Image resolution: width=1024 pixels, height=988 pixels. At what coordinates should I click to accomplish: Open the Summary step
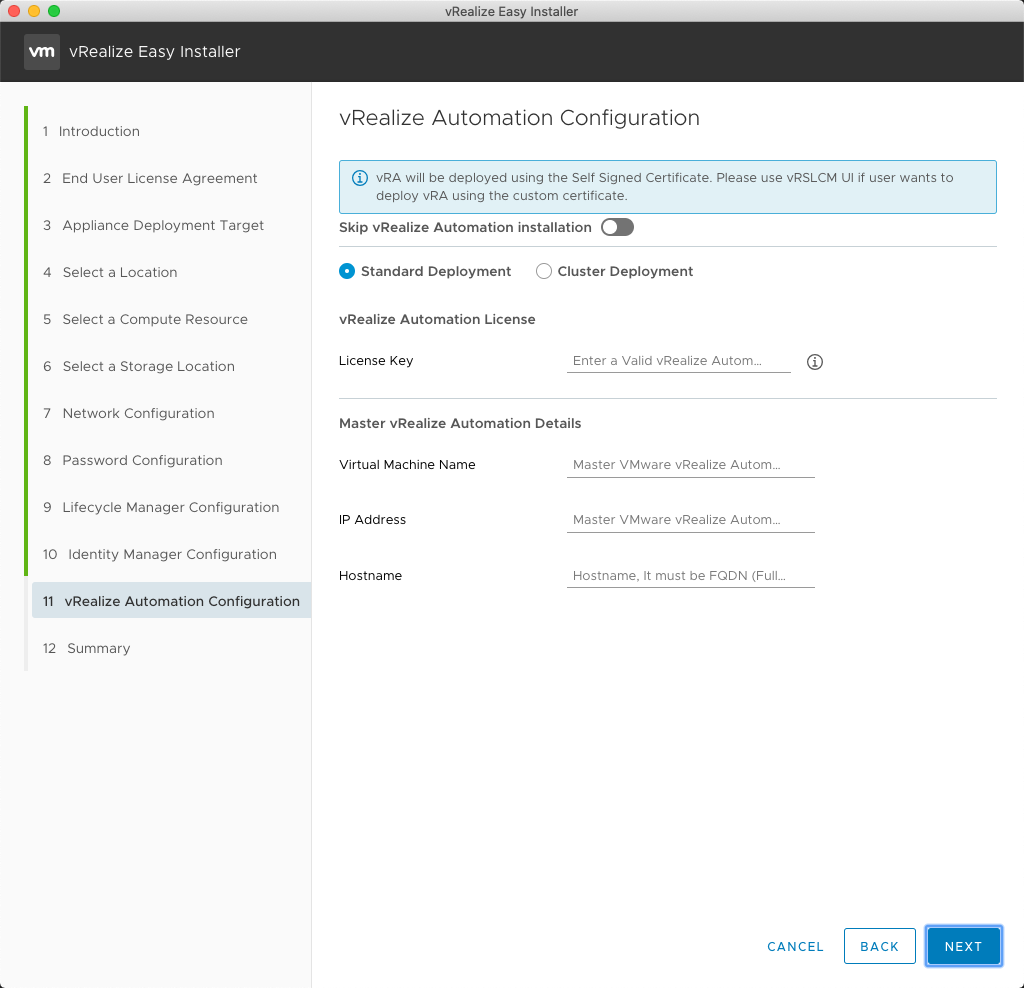point(98,648)
